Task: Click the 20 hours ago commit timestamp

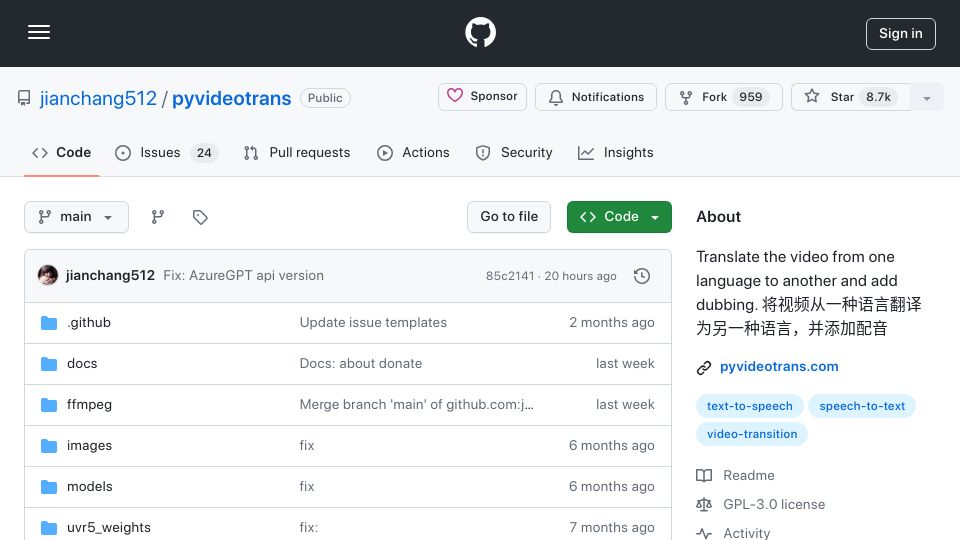Action: [580, 276]
